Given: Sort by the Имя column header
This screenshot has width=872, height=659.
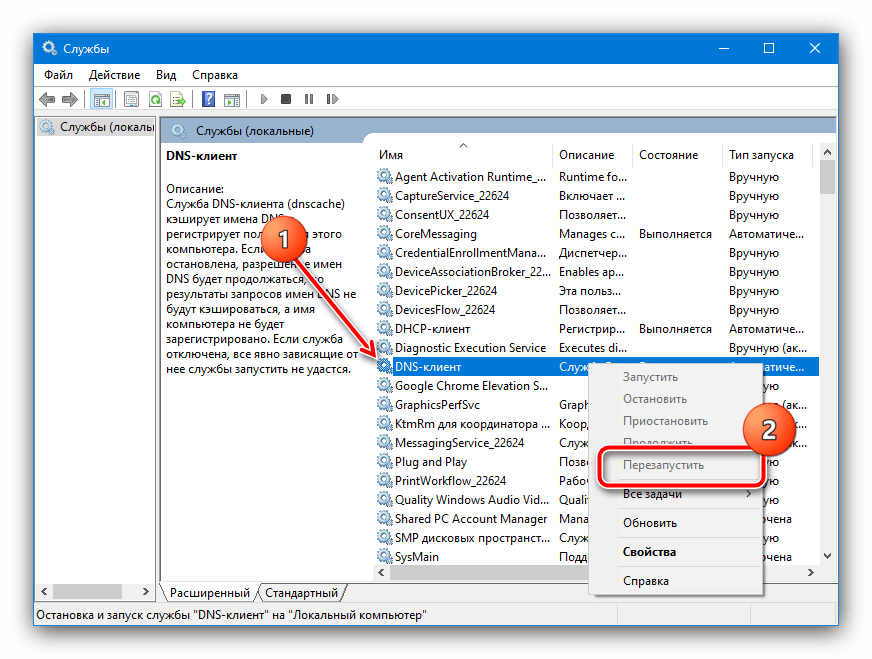Looking at the screenshot, I should point(463,155).
